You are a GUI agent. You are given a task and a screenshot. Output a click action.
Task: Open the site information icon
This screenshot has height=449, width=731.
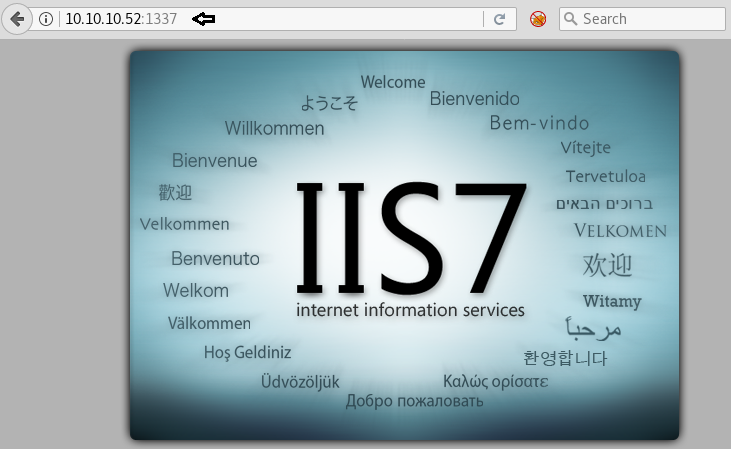coord(46,19)
